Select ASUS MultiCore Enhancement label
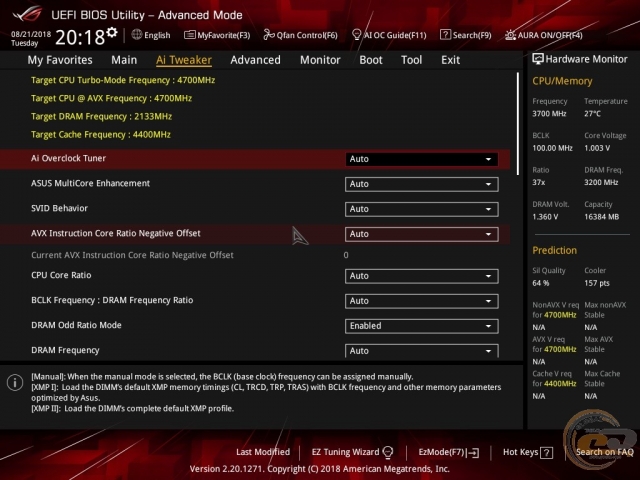The width and height of the screenshot is (640, 480). point(90,183)
